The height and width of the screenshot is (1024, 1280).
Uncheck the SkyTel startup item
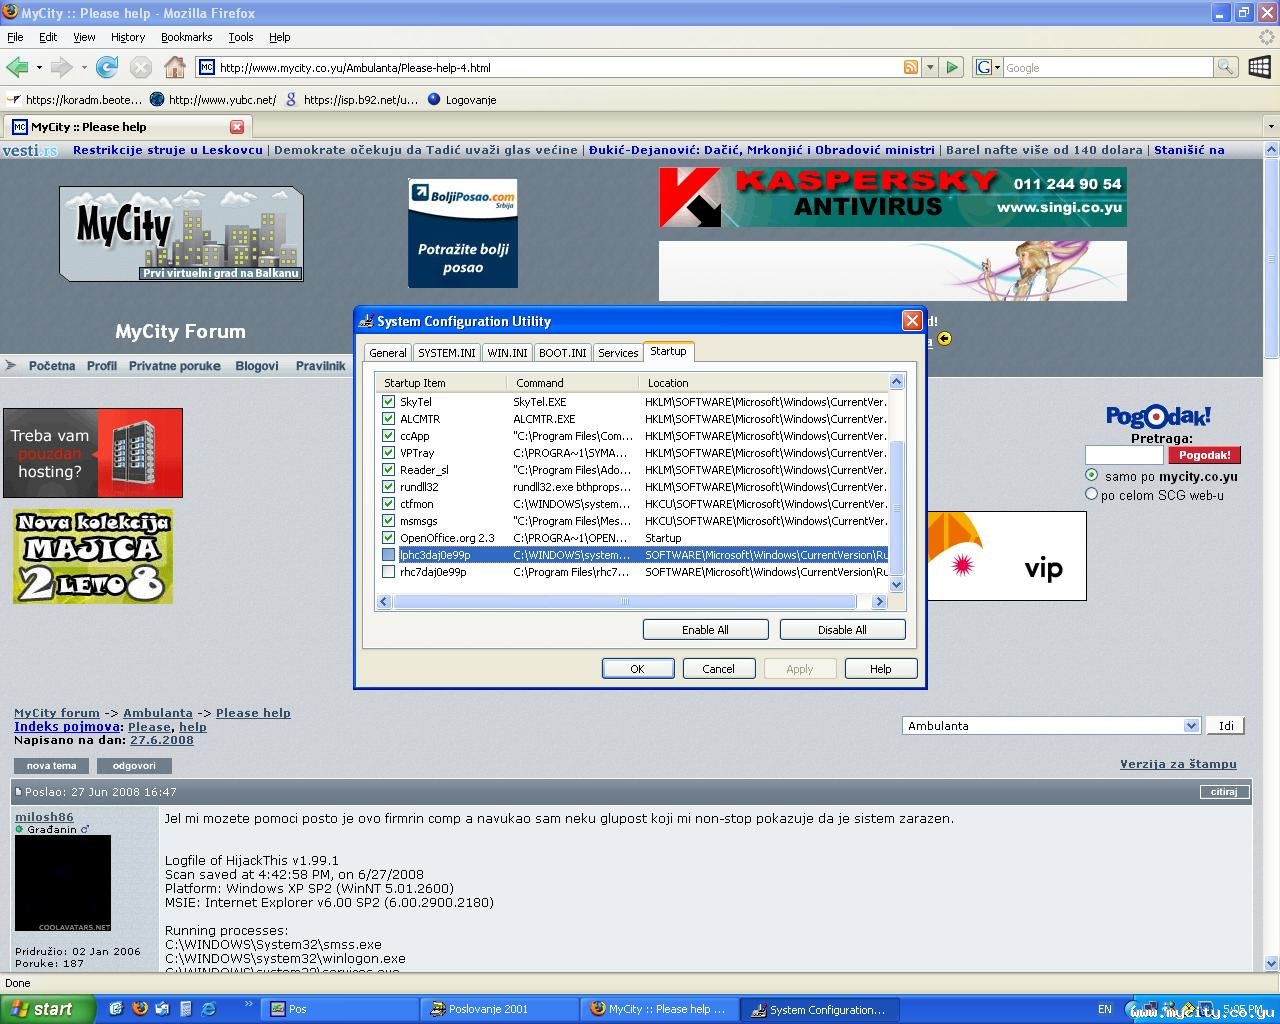[x=389, y=402]
